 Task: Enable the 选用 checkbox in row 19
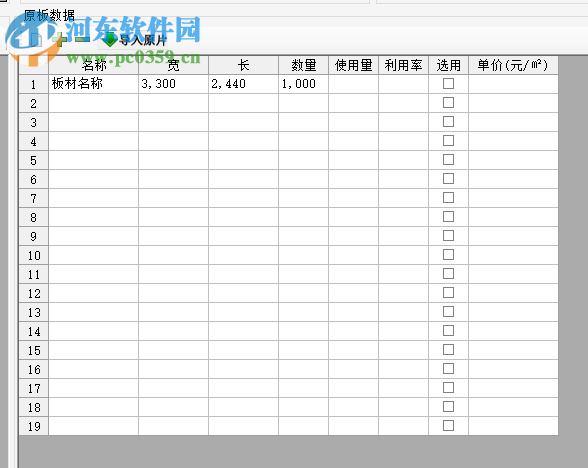pyautogui.click(x=448, y=426)
